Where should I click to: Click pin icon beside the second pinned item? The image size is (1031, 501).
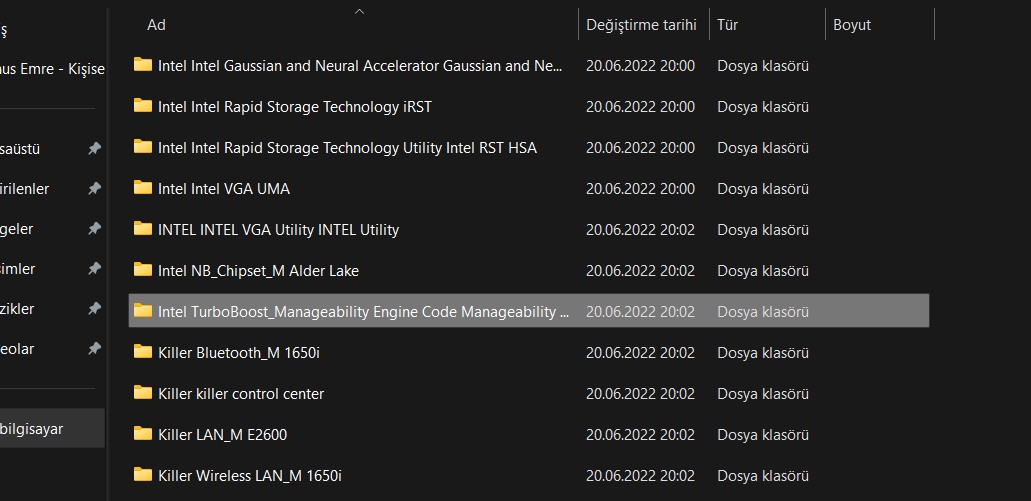click(94, 189)
